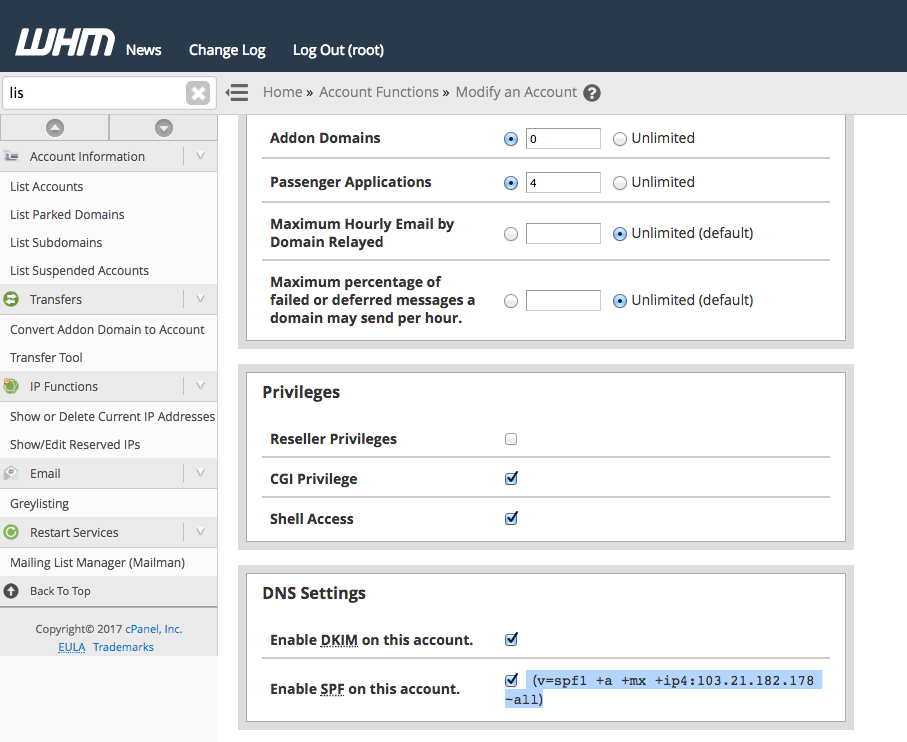Viewport: 907px width, 742px height.
Task: Collapse the IP Functions section chevron
Action: coord(200,386)
